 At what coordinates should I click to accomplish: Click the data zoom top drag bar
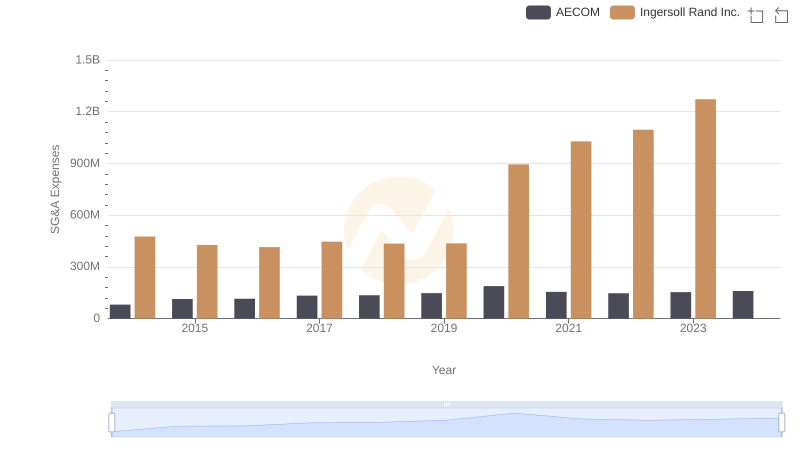pyautogui.click(x=446, y=404)
